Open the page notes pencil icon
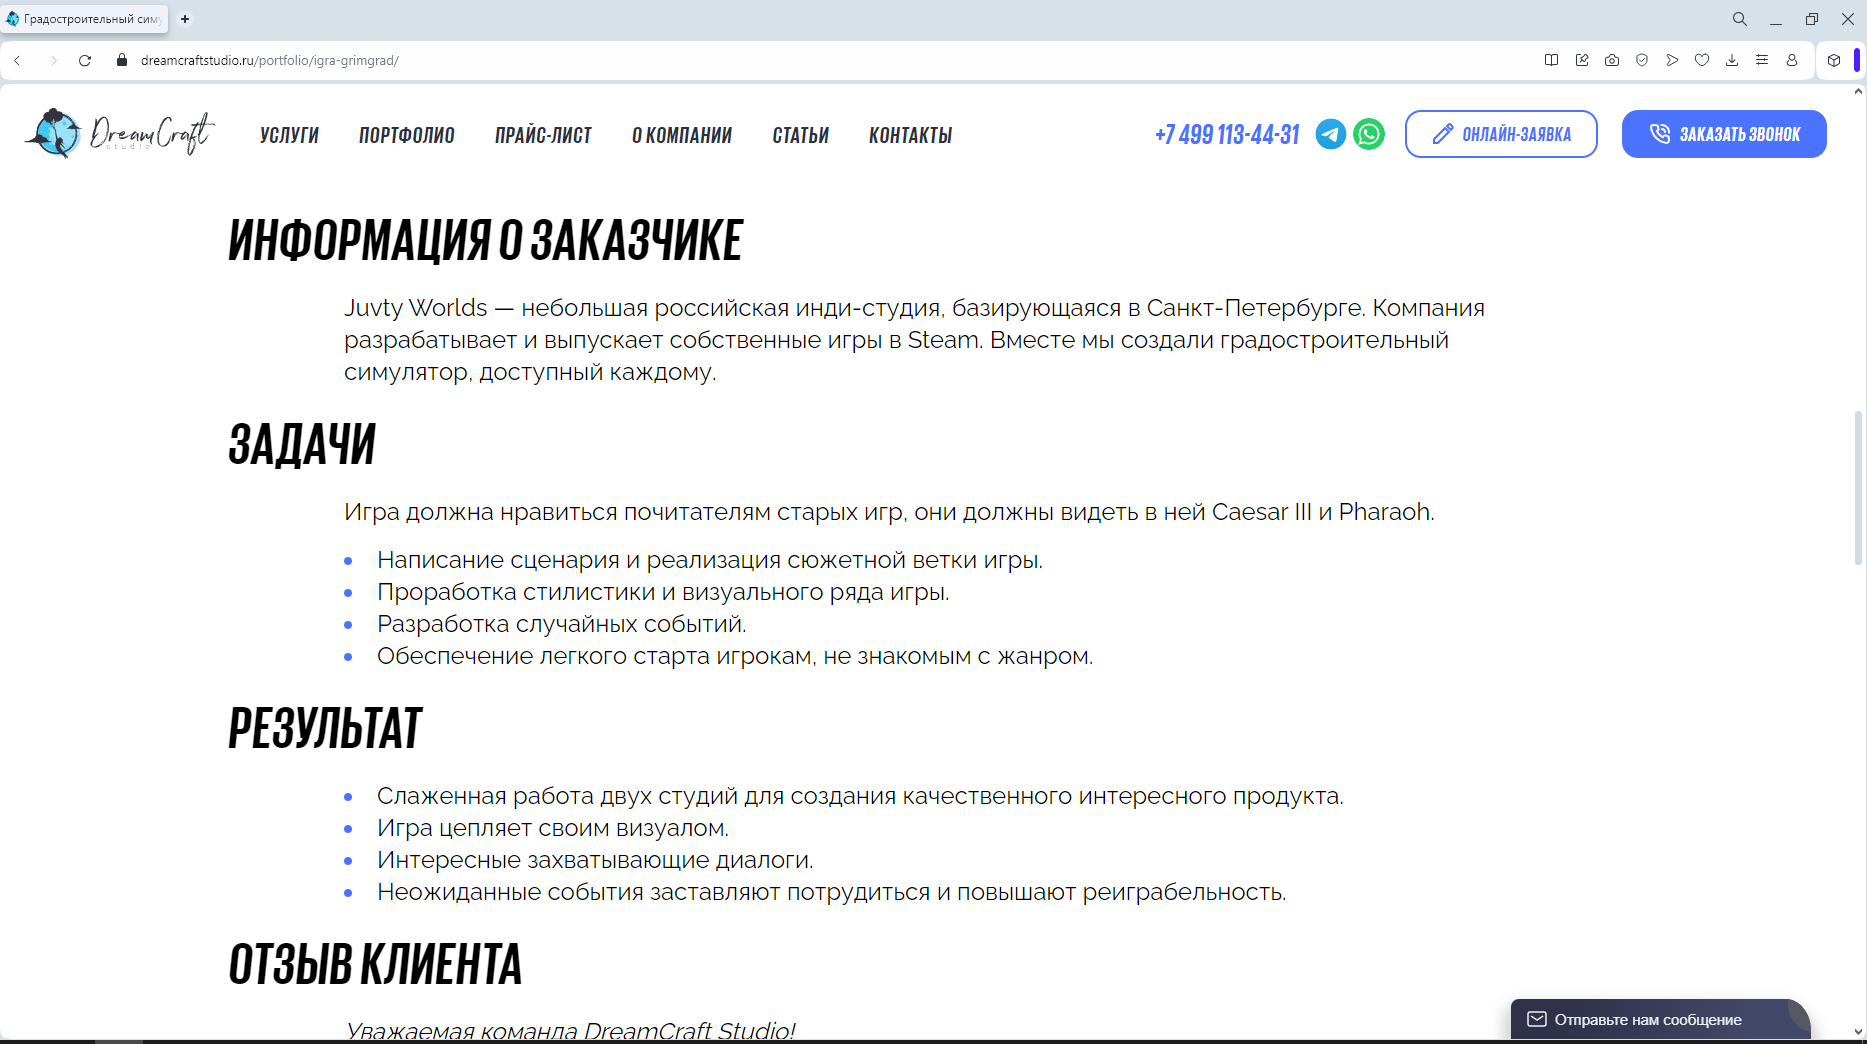This screenshot has width=1867, height=1044. 1582,60
